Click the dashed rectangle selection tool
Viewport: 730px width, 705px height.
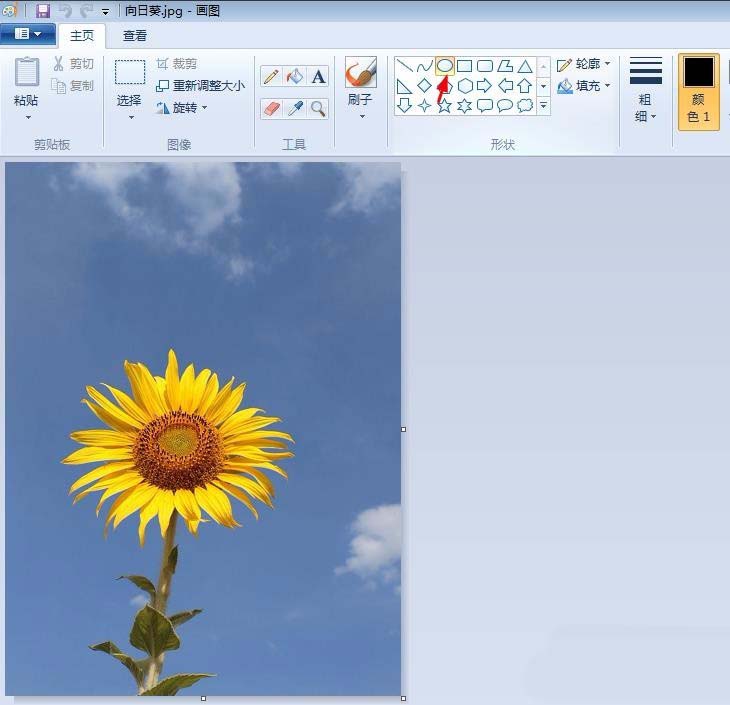130,72
